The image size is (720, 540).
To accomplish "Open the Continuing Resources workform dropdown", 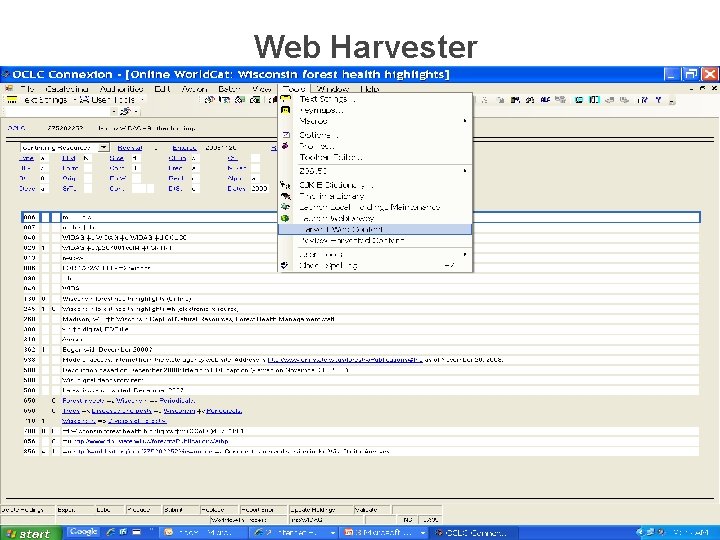I will (104, 147).
